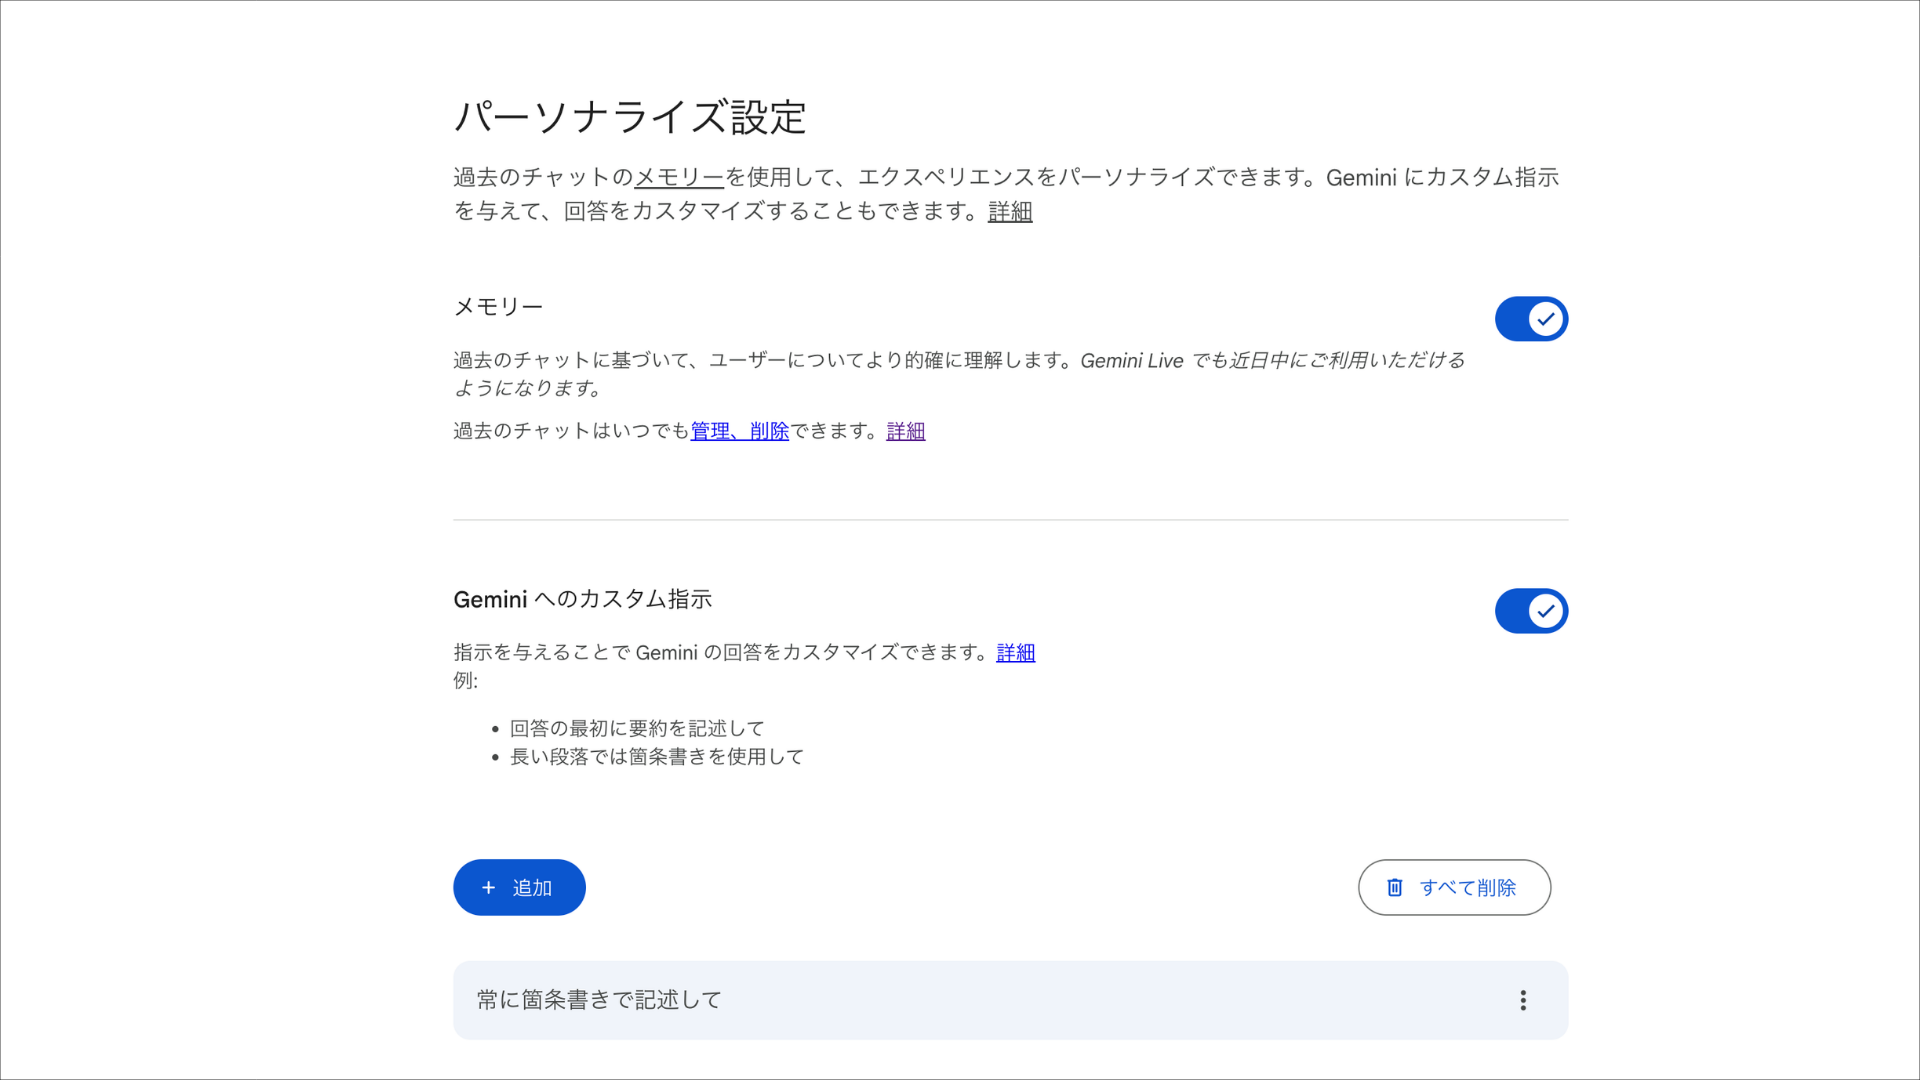Open the underlined メモリー link in the description
The height and width of the screenshot is (1080, 1920).
[x=679, y=177]
